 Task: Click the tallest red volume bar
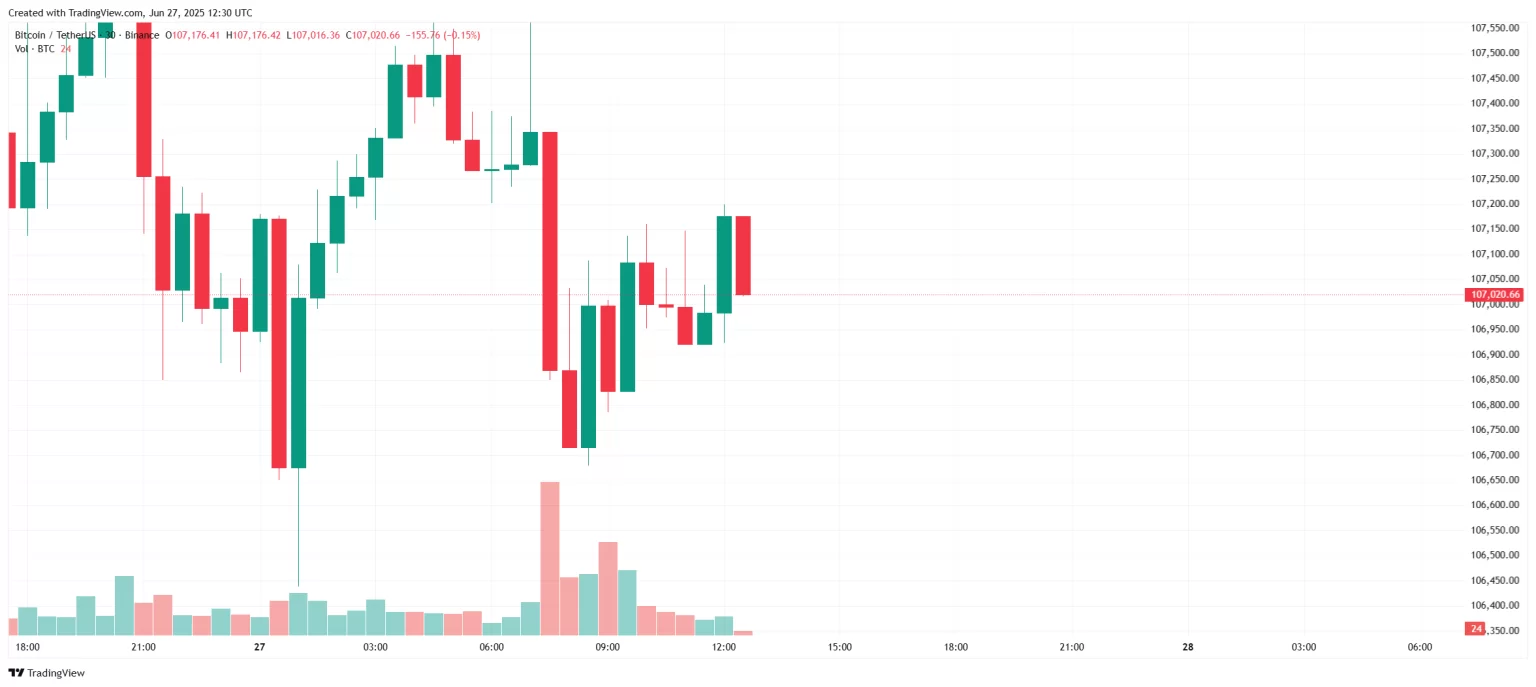pyautogui.click(x=549, y=558)
